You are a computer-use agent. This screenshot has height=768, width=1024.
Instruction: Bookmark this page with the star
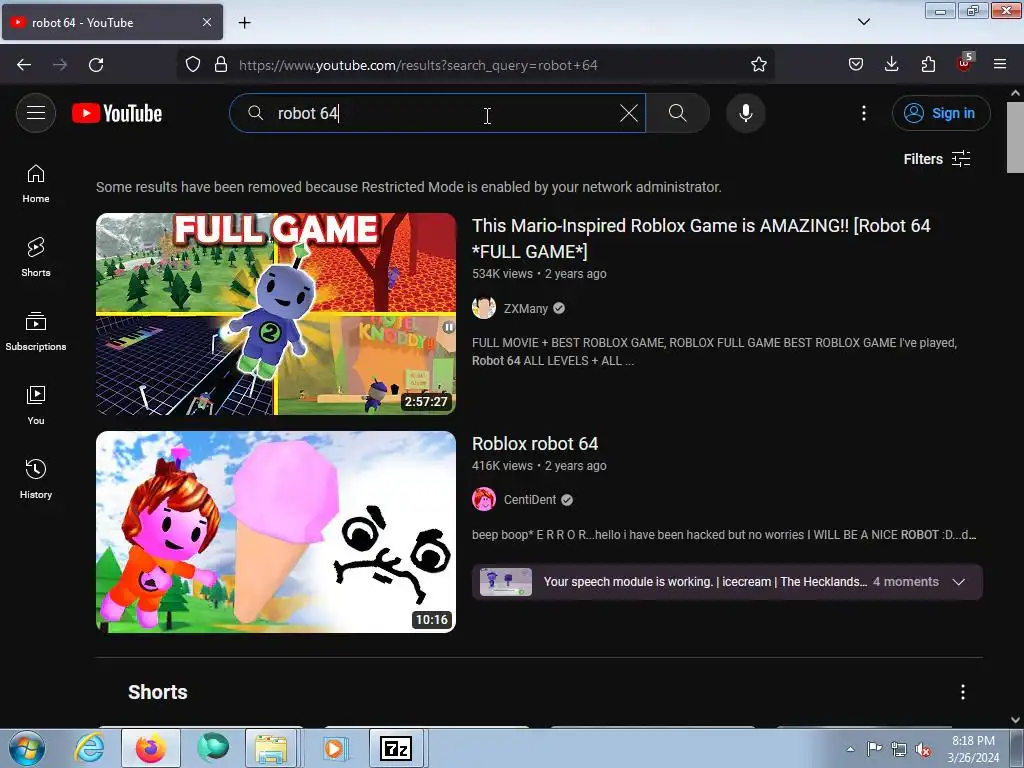coord(758,65)
